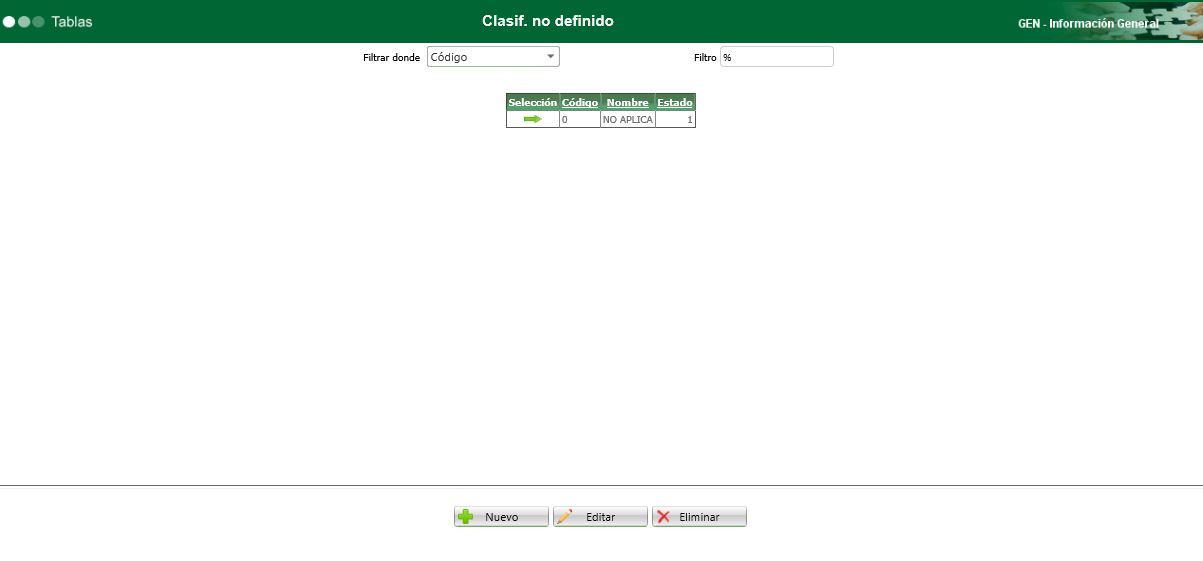Click the pencil icon on Editar
The height and width of the screenshot is (561, 1203).
(x=564, y=517)
